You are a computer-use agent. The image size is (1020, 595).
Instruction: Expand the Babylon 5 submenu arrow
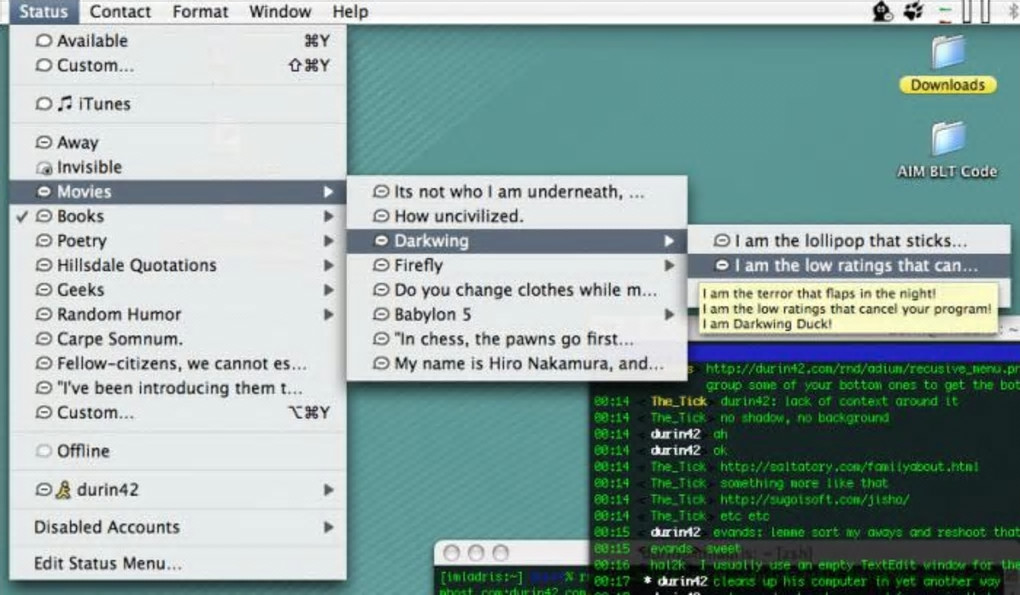tap(669, 315)
